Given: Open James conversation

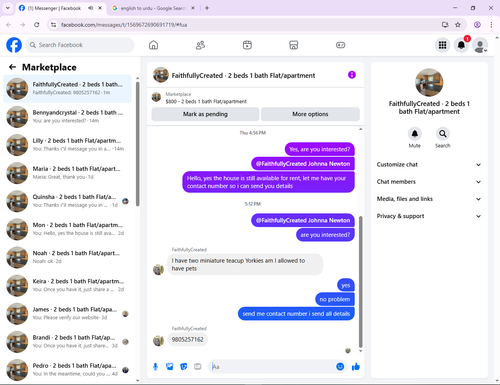Looking at the screenshot, I should pos(67,314).
